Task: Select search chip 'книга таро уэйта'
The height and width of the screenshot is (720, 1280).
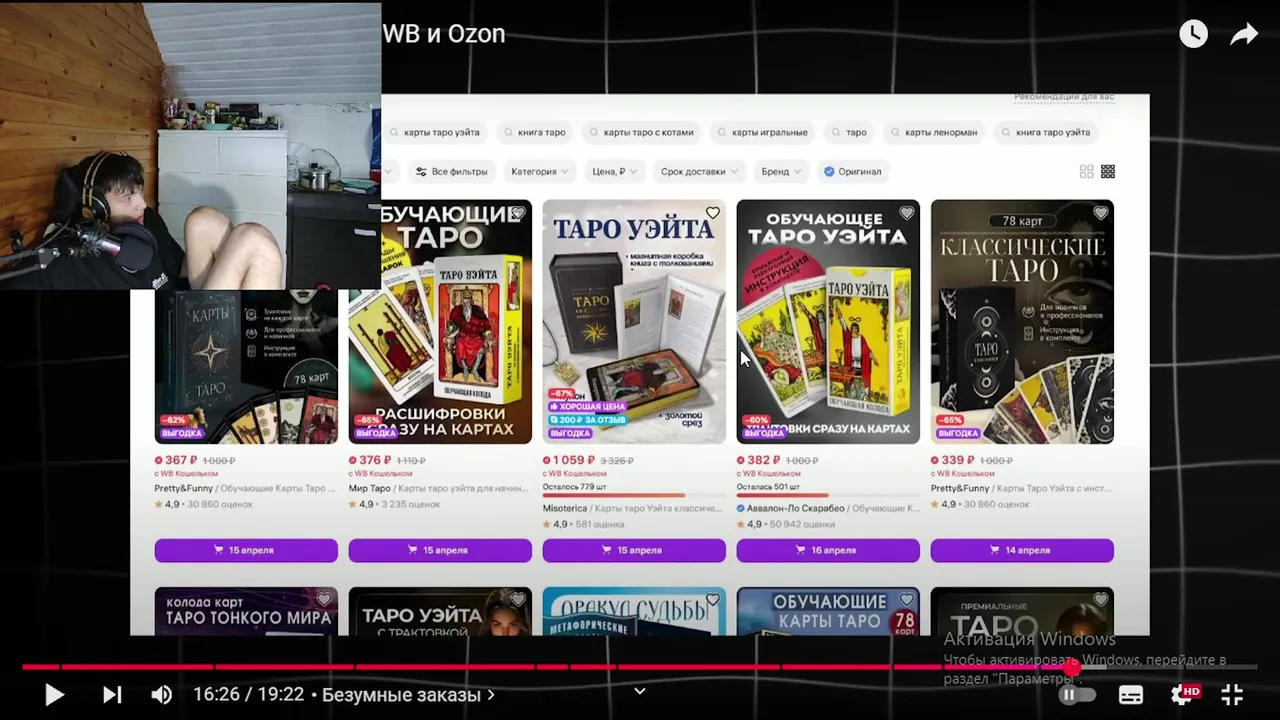Action: point(1046,132)
